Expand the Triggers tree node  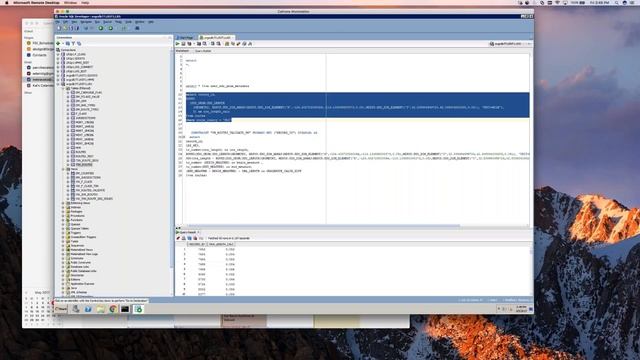click(x=63, y=233)
